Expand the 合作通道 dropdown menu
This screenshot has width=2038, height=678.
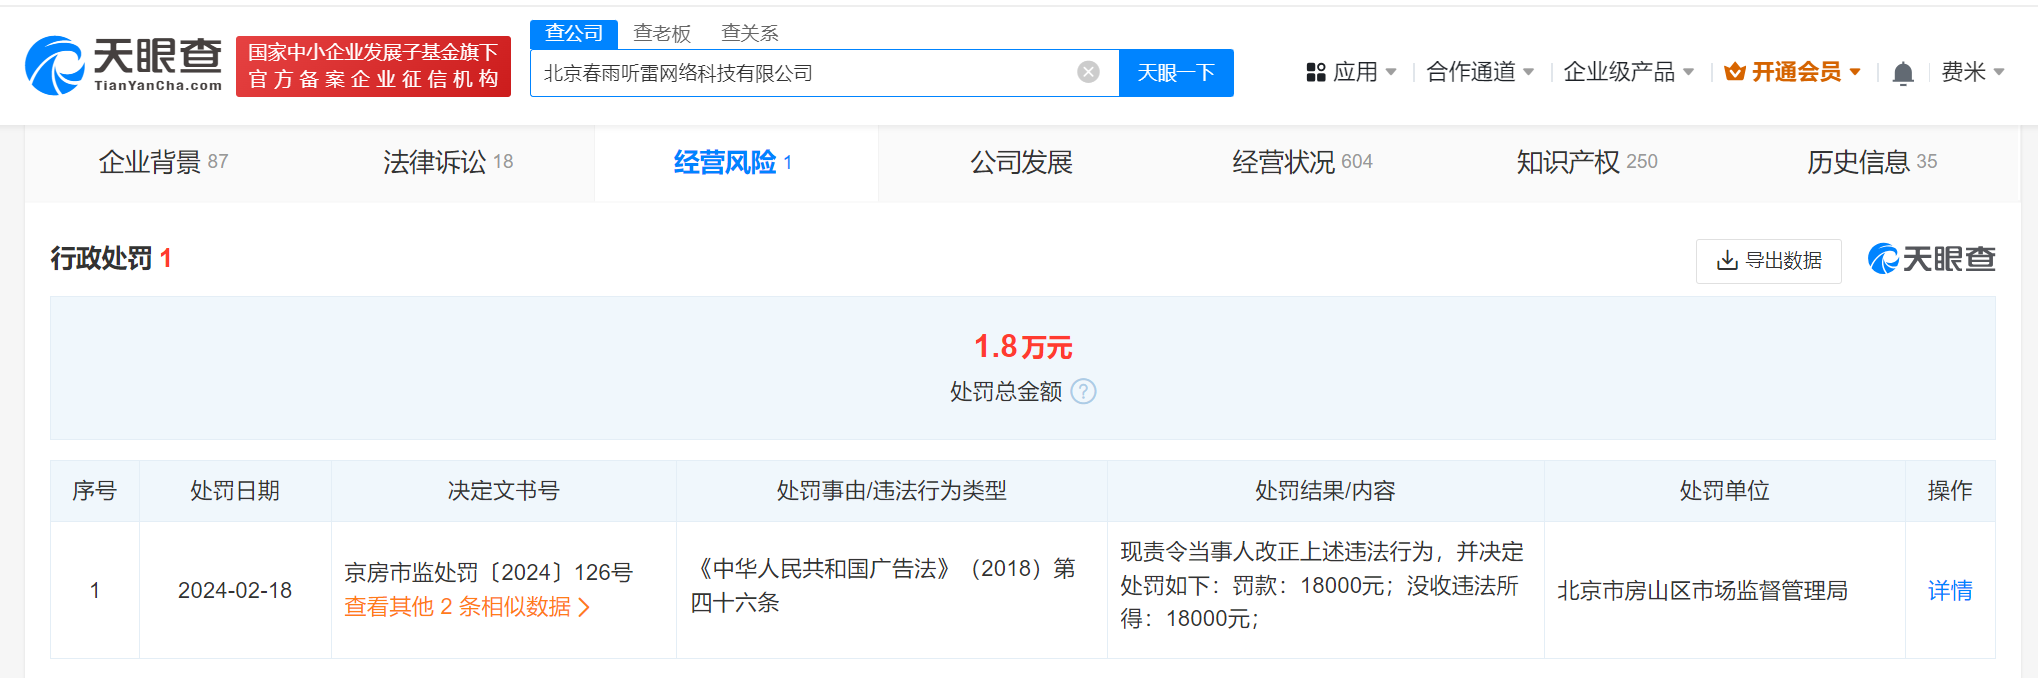(1480, 72)
